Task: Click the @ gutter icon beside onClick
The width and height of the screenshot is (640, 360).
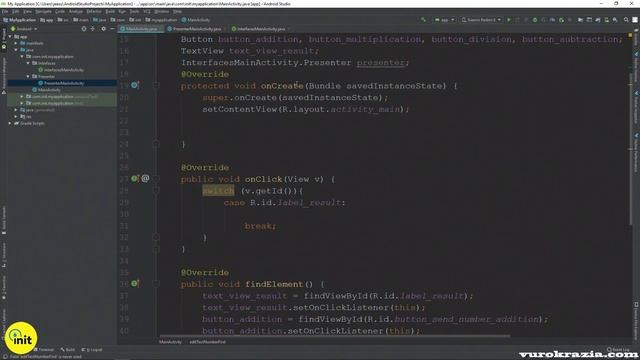Action: [x=145, y=178]
